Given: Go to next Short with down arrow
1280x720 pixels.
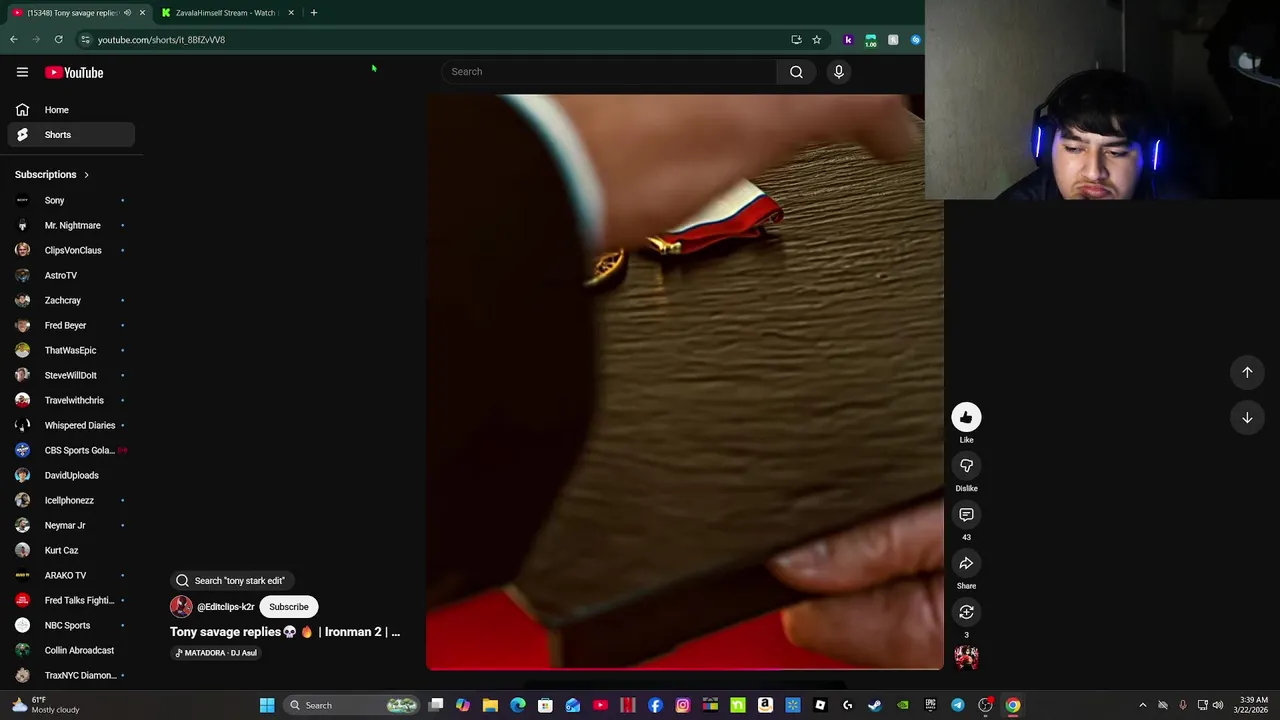Looking at the screenshot, I should [1247, 418].
